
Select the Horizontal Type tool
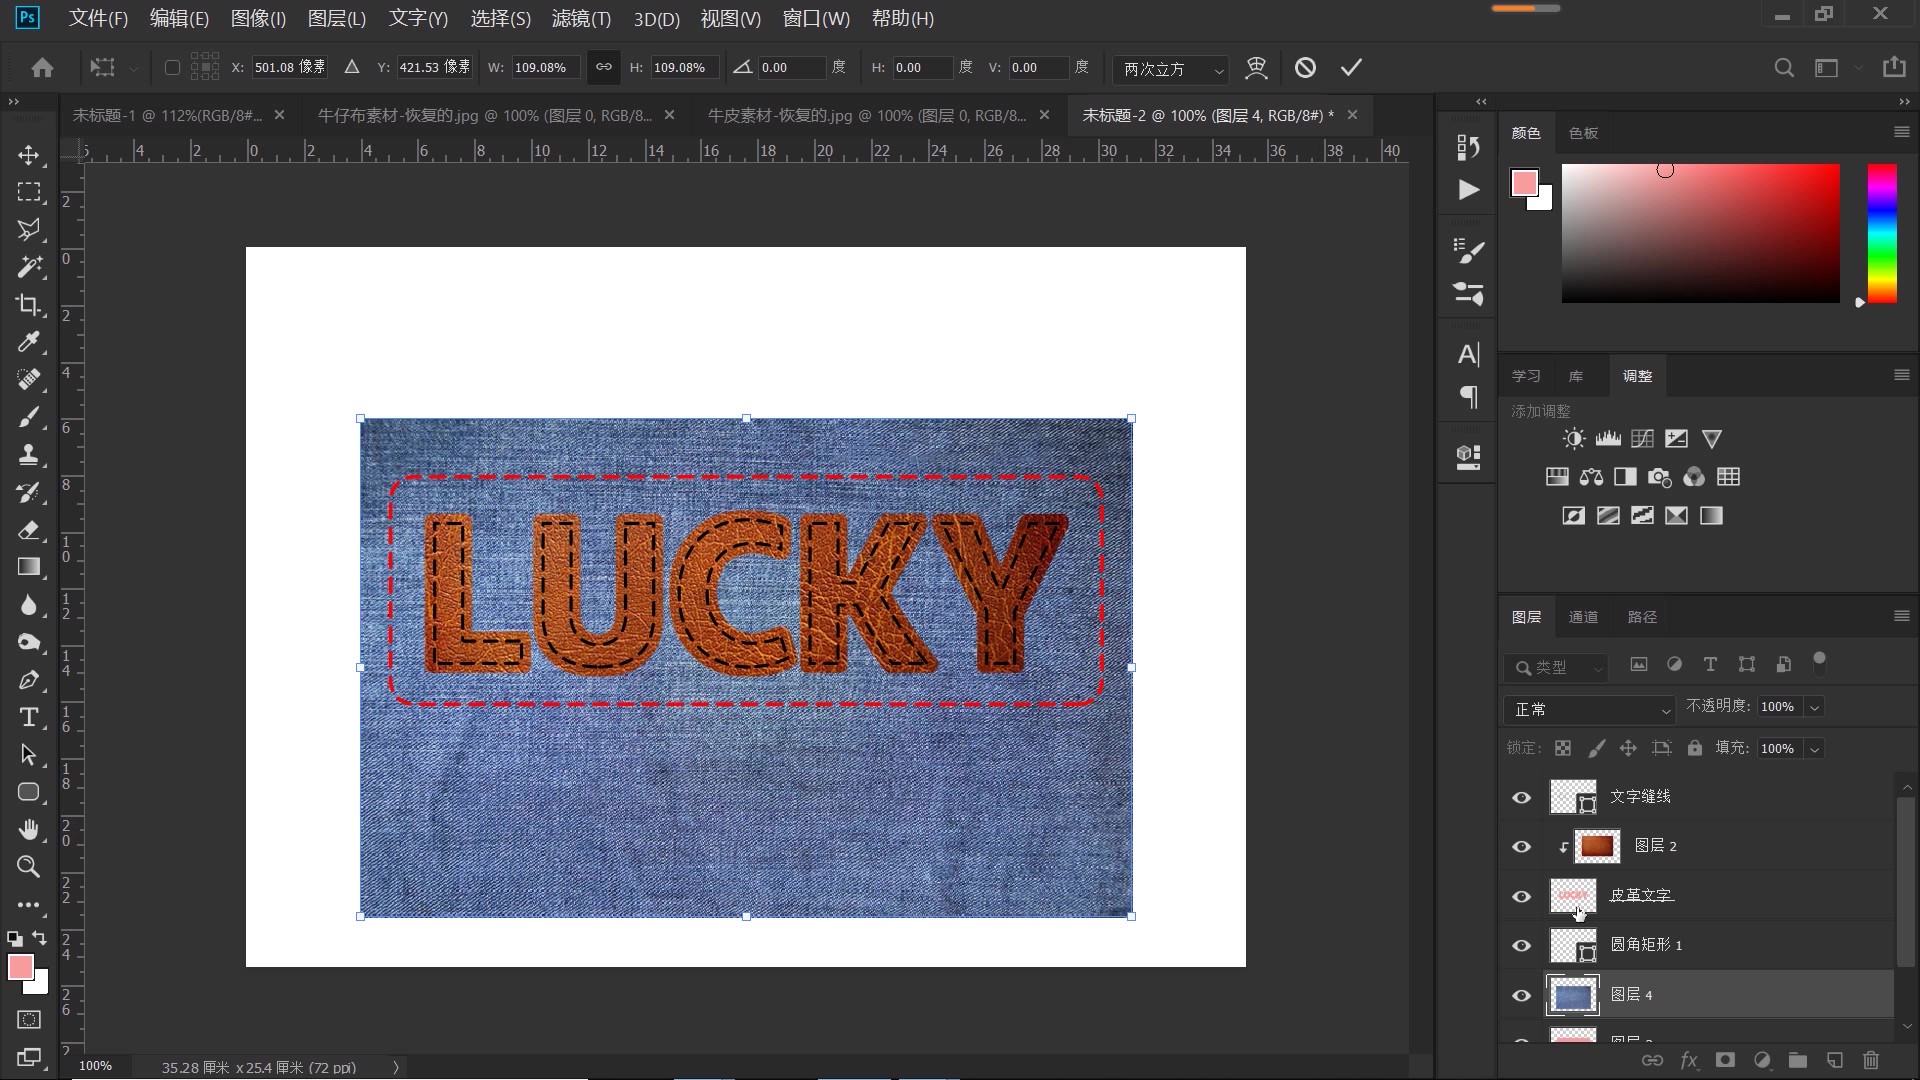[28, 717]
